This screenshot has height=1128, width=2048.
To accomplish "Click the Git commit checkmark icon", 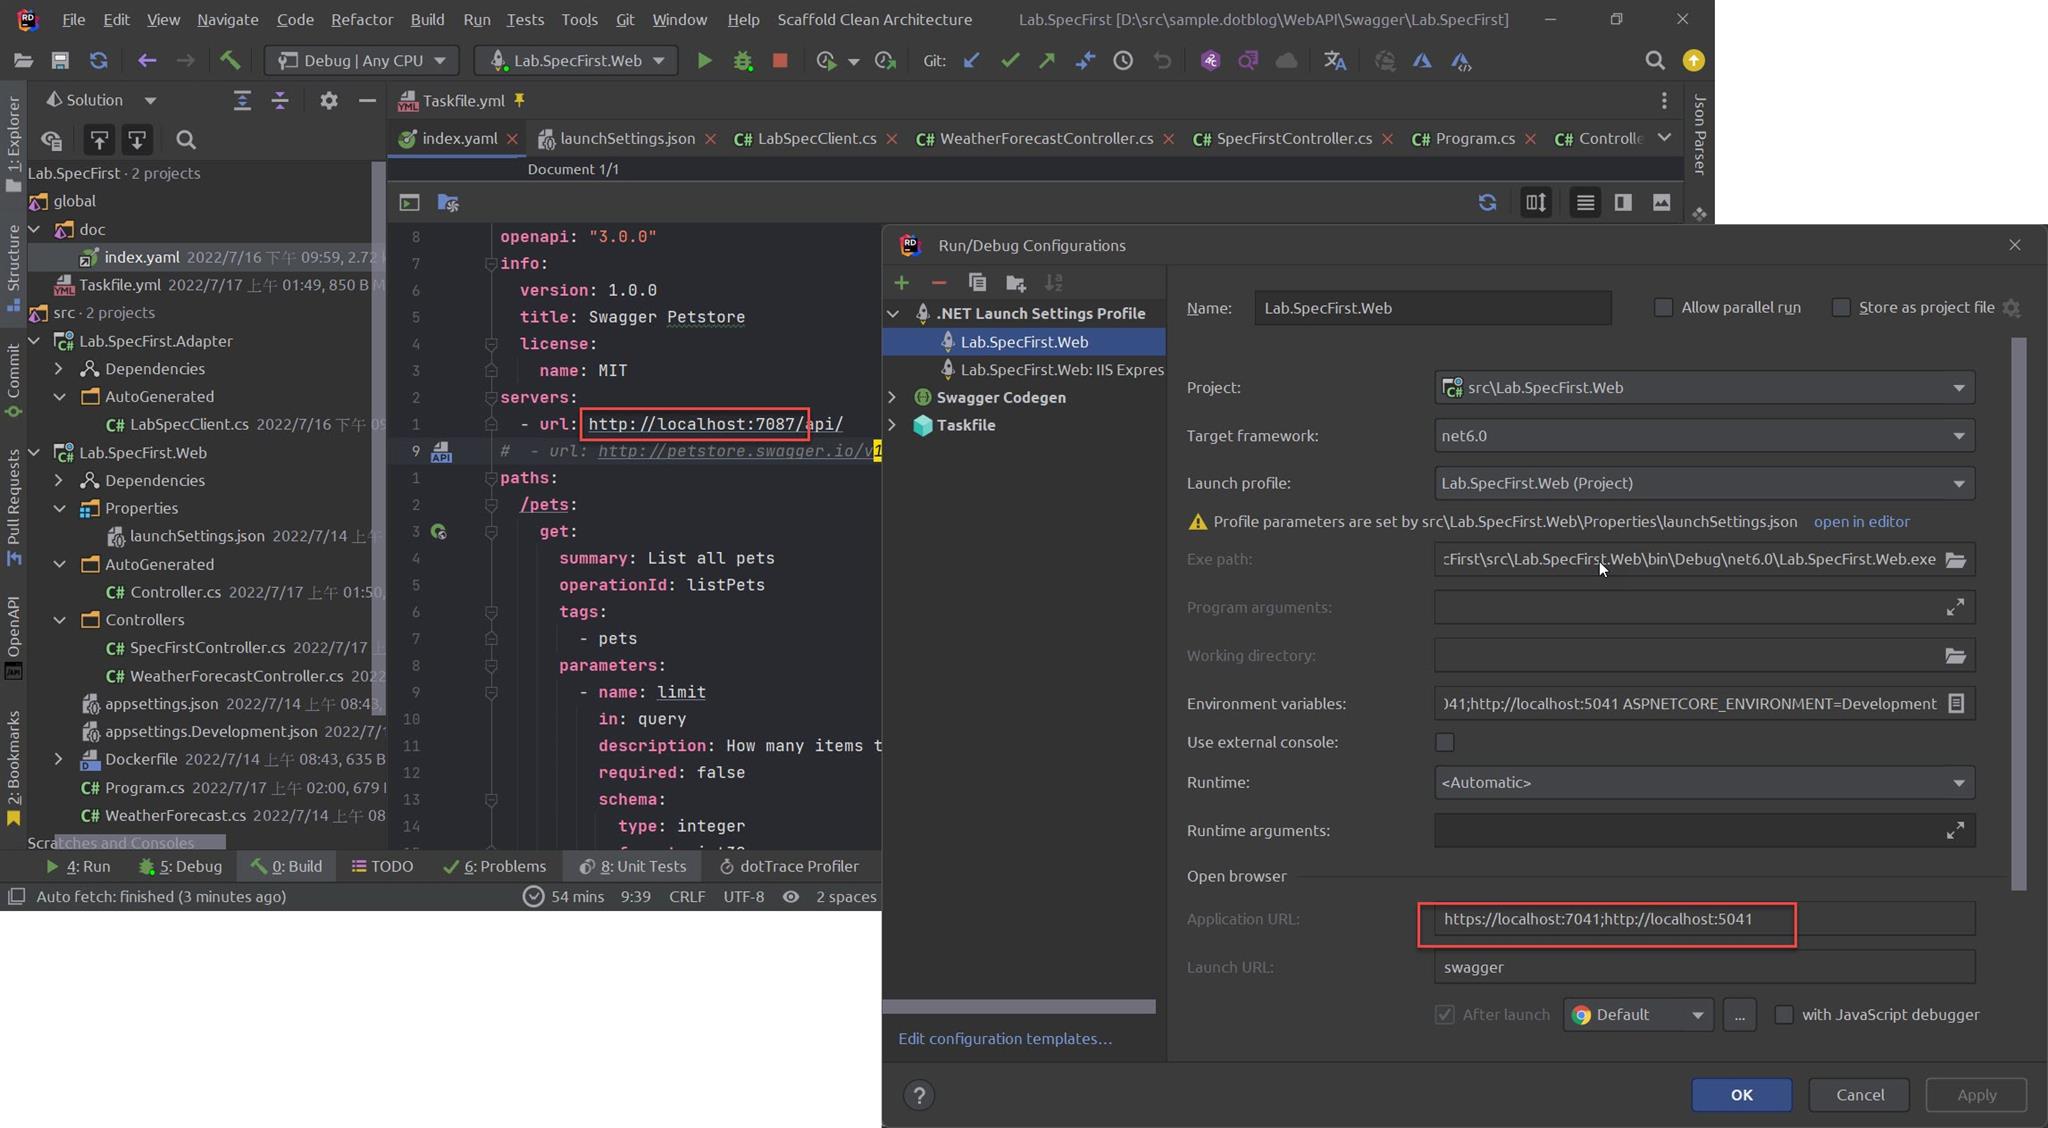I will (x=1010, y=61).
